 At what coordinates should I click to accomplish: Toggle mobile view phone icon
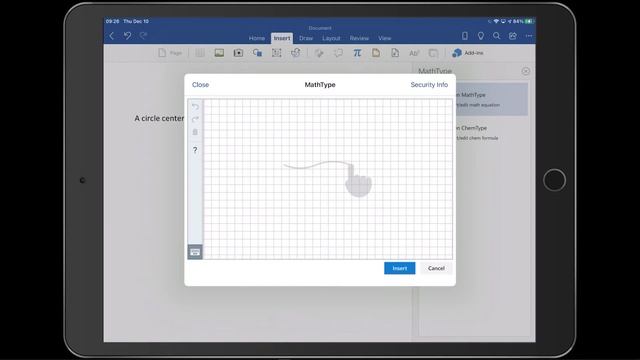coord(465,36)
